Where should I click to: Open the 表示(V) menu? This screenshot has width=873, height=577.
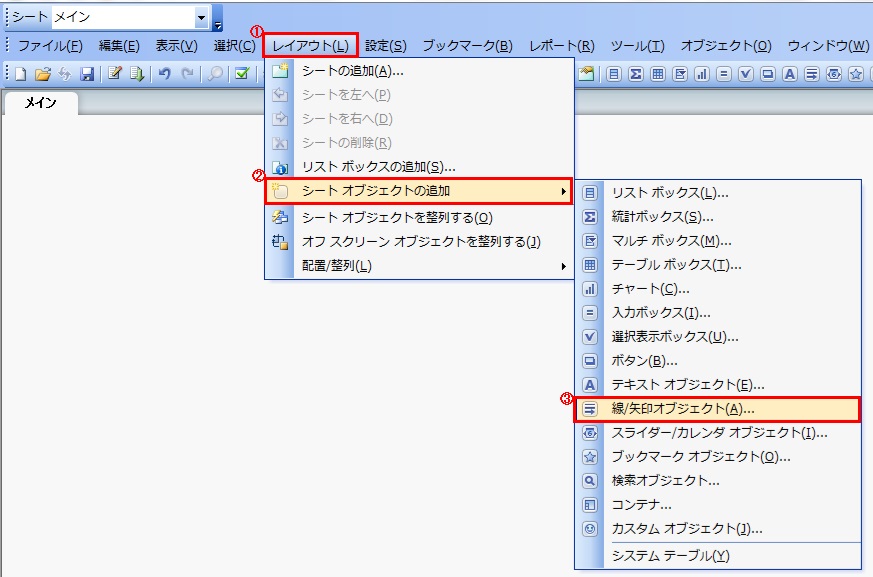[176, 46]
